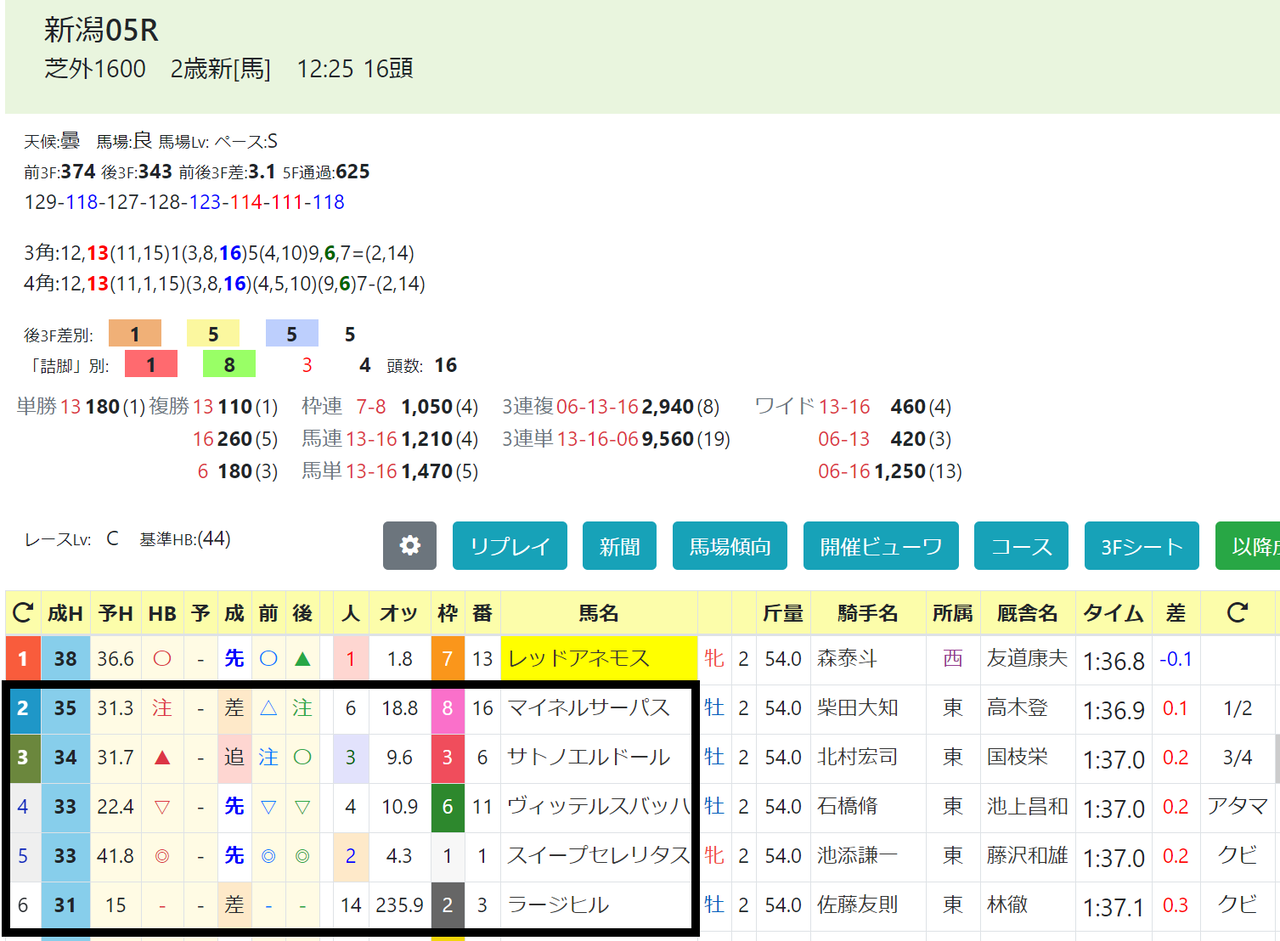Sort by the 予H column header

pos(115,613)
